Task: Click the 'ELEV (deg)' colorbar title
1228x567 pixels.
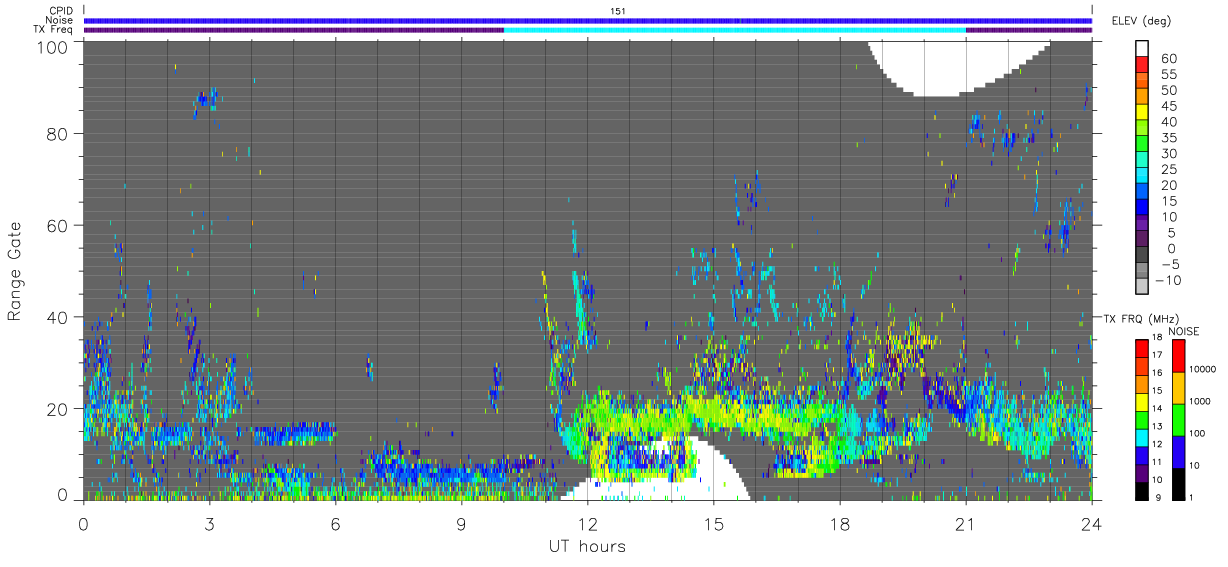Action: (1141, 21)
